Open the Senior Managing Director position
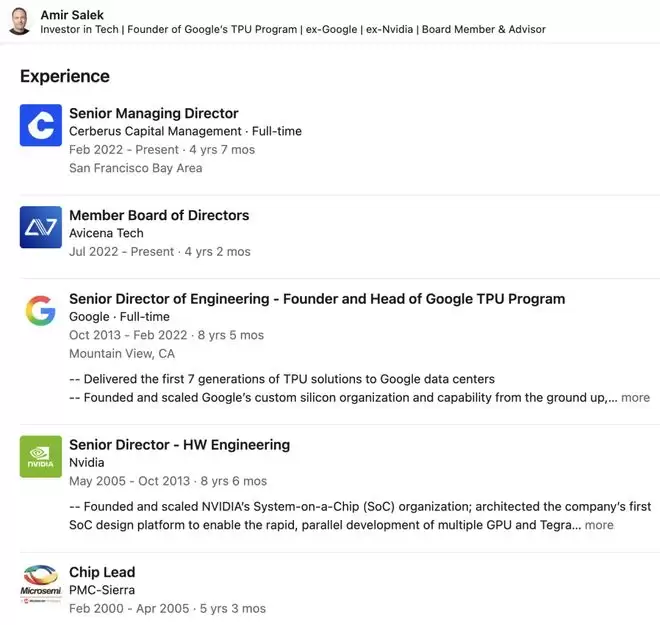660x625 pixels. coord(154,113)
